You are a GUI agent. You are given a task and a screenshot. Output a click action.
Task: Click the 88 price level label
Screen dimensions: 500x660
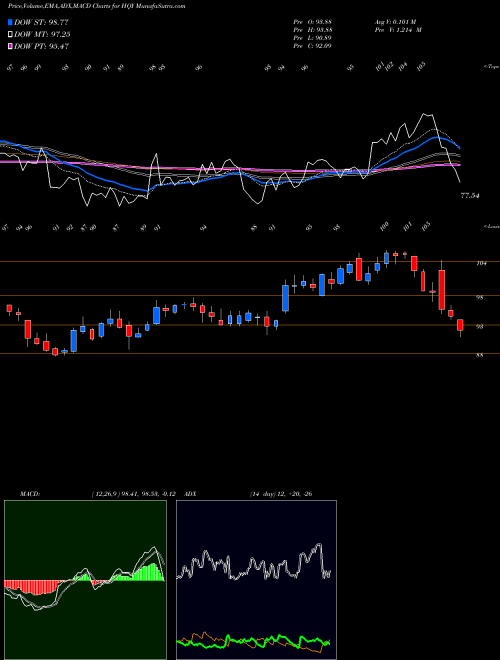[x=479, y=355]
